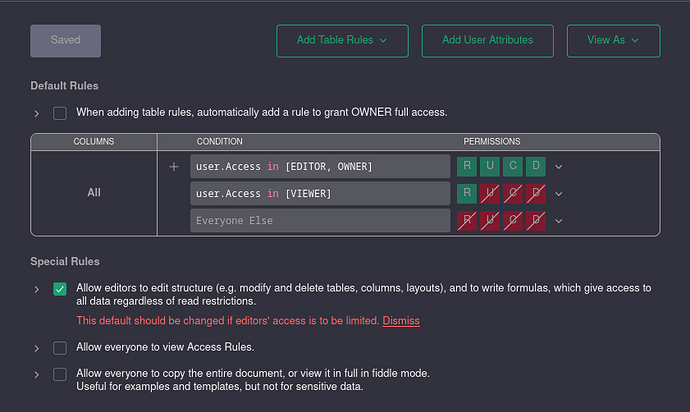Dismiss the editors' access warning
Screen dimensions: 690x412
click(401, 320)
